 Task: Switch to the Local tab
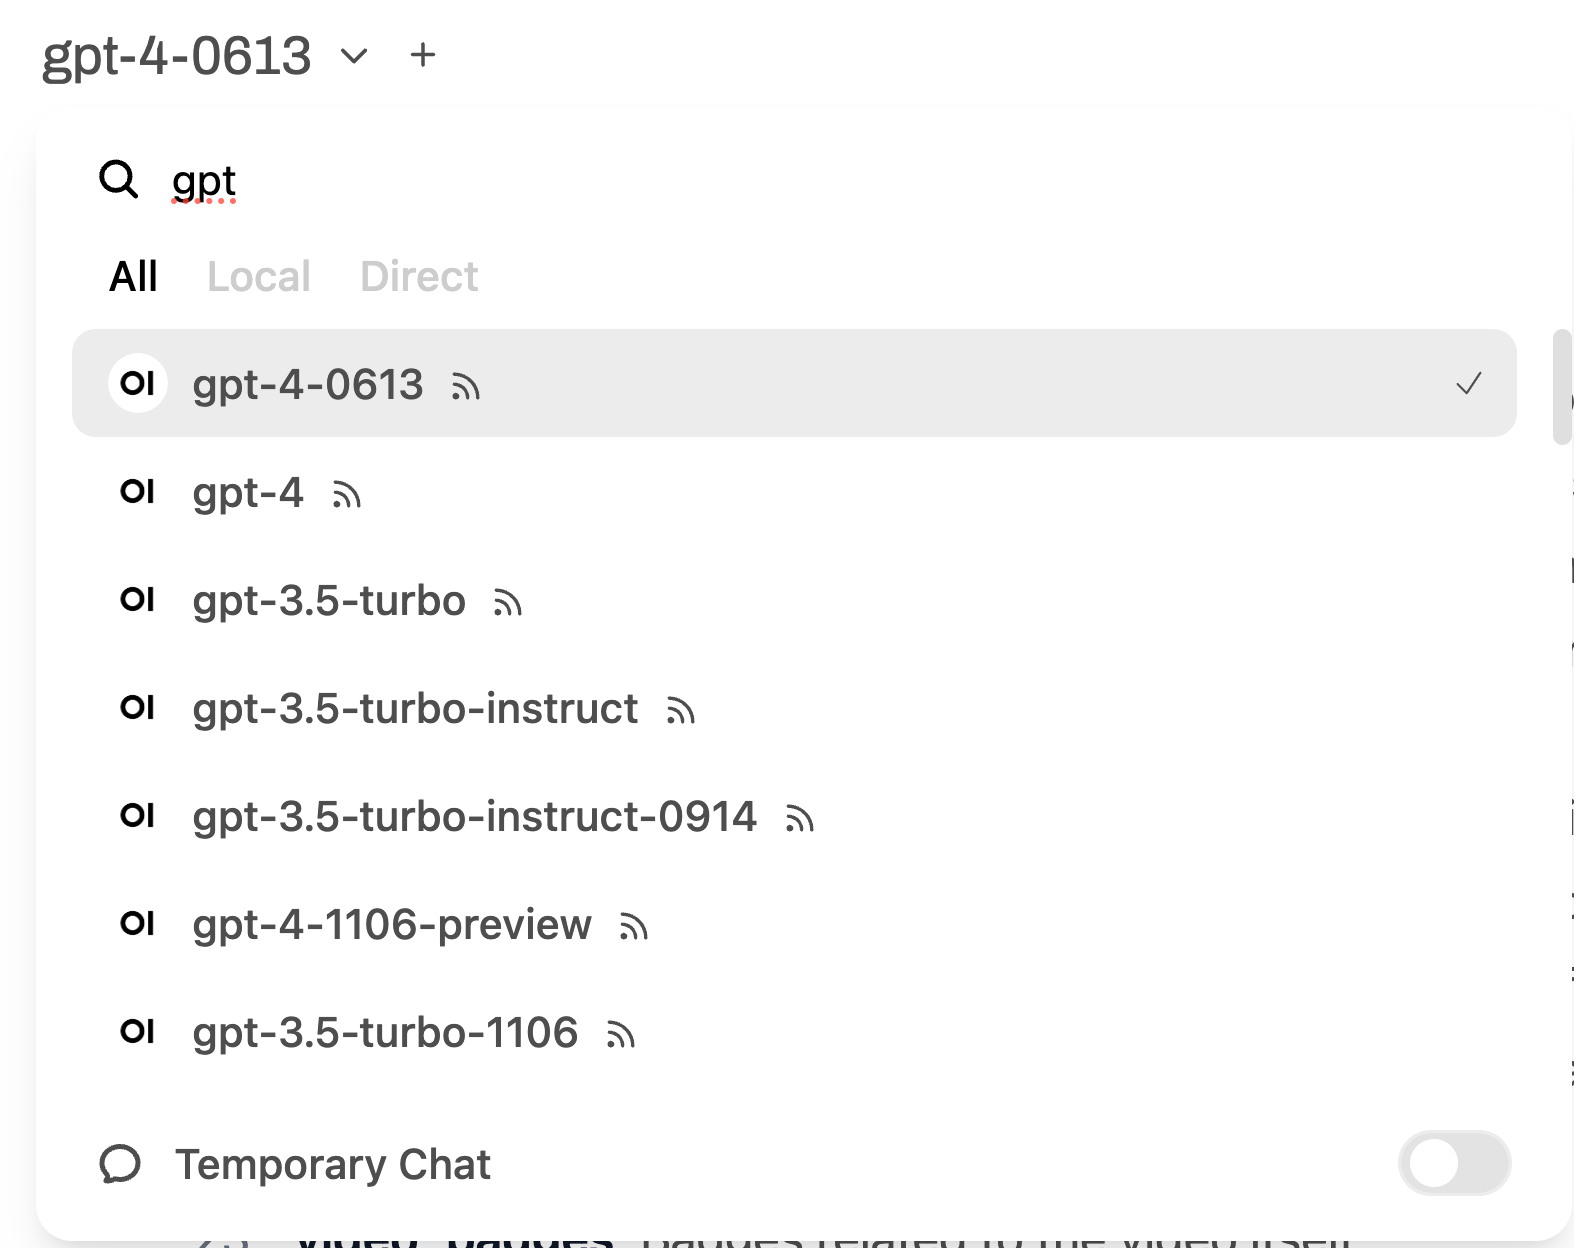click(259, 276)
